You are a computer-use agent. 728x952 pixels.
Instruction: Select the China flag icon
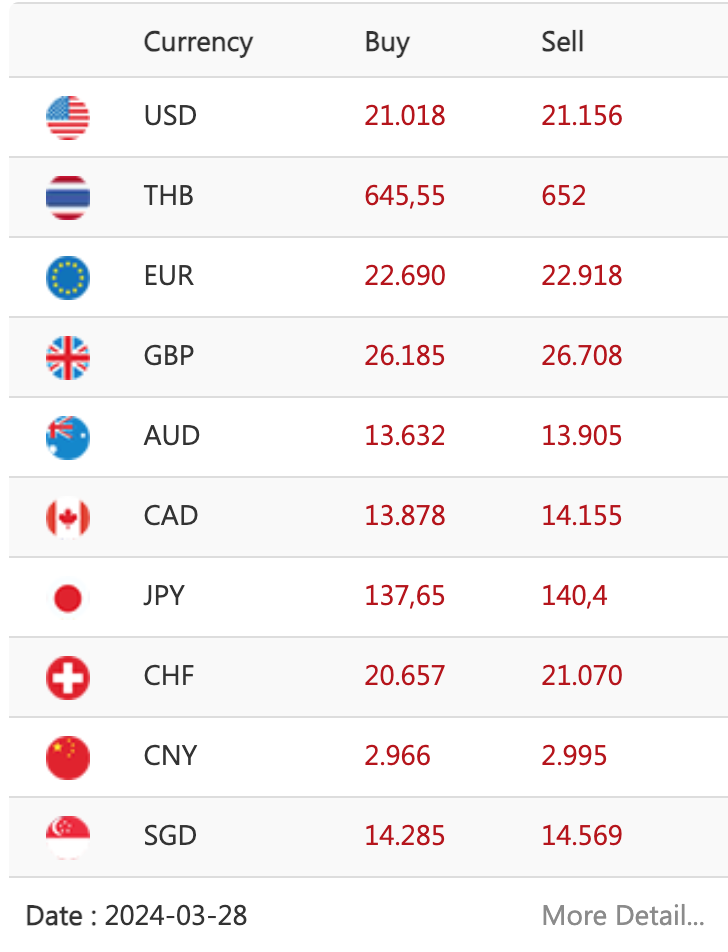tap(68, 757)
